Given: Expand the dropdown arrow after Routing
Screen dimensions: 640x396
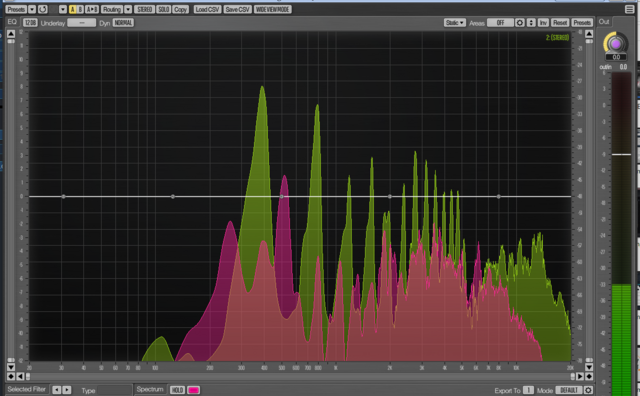Looking at the screenshot, I should click(128, 9).
